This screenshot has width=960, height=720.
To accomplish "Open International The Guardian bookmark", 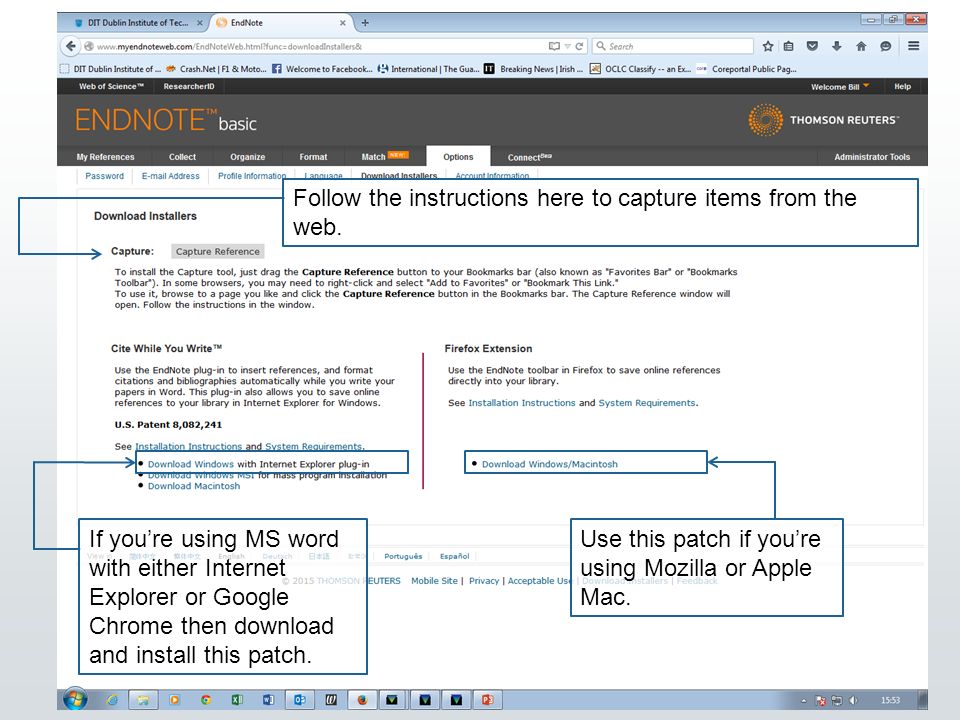I will (429, 69).
